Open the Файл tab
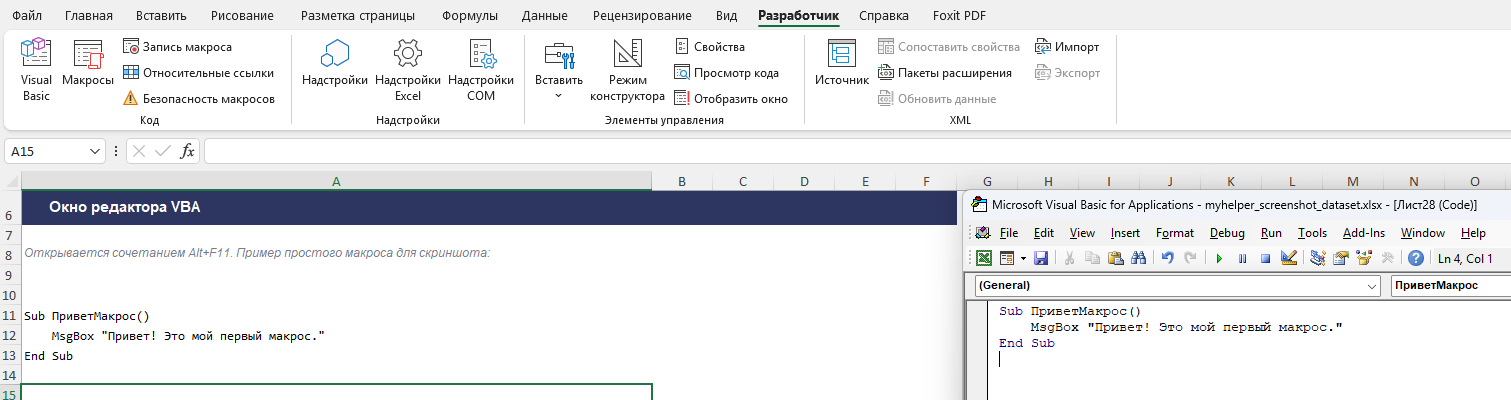Image resolution: width=1511 pixels, height=400 pixels. 27,16
